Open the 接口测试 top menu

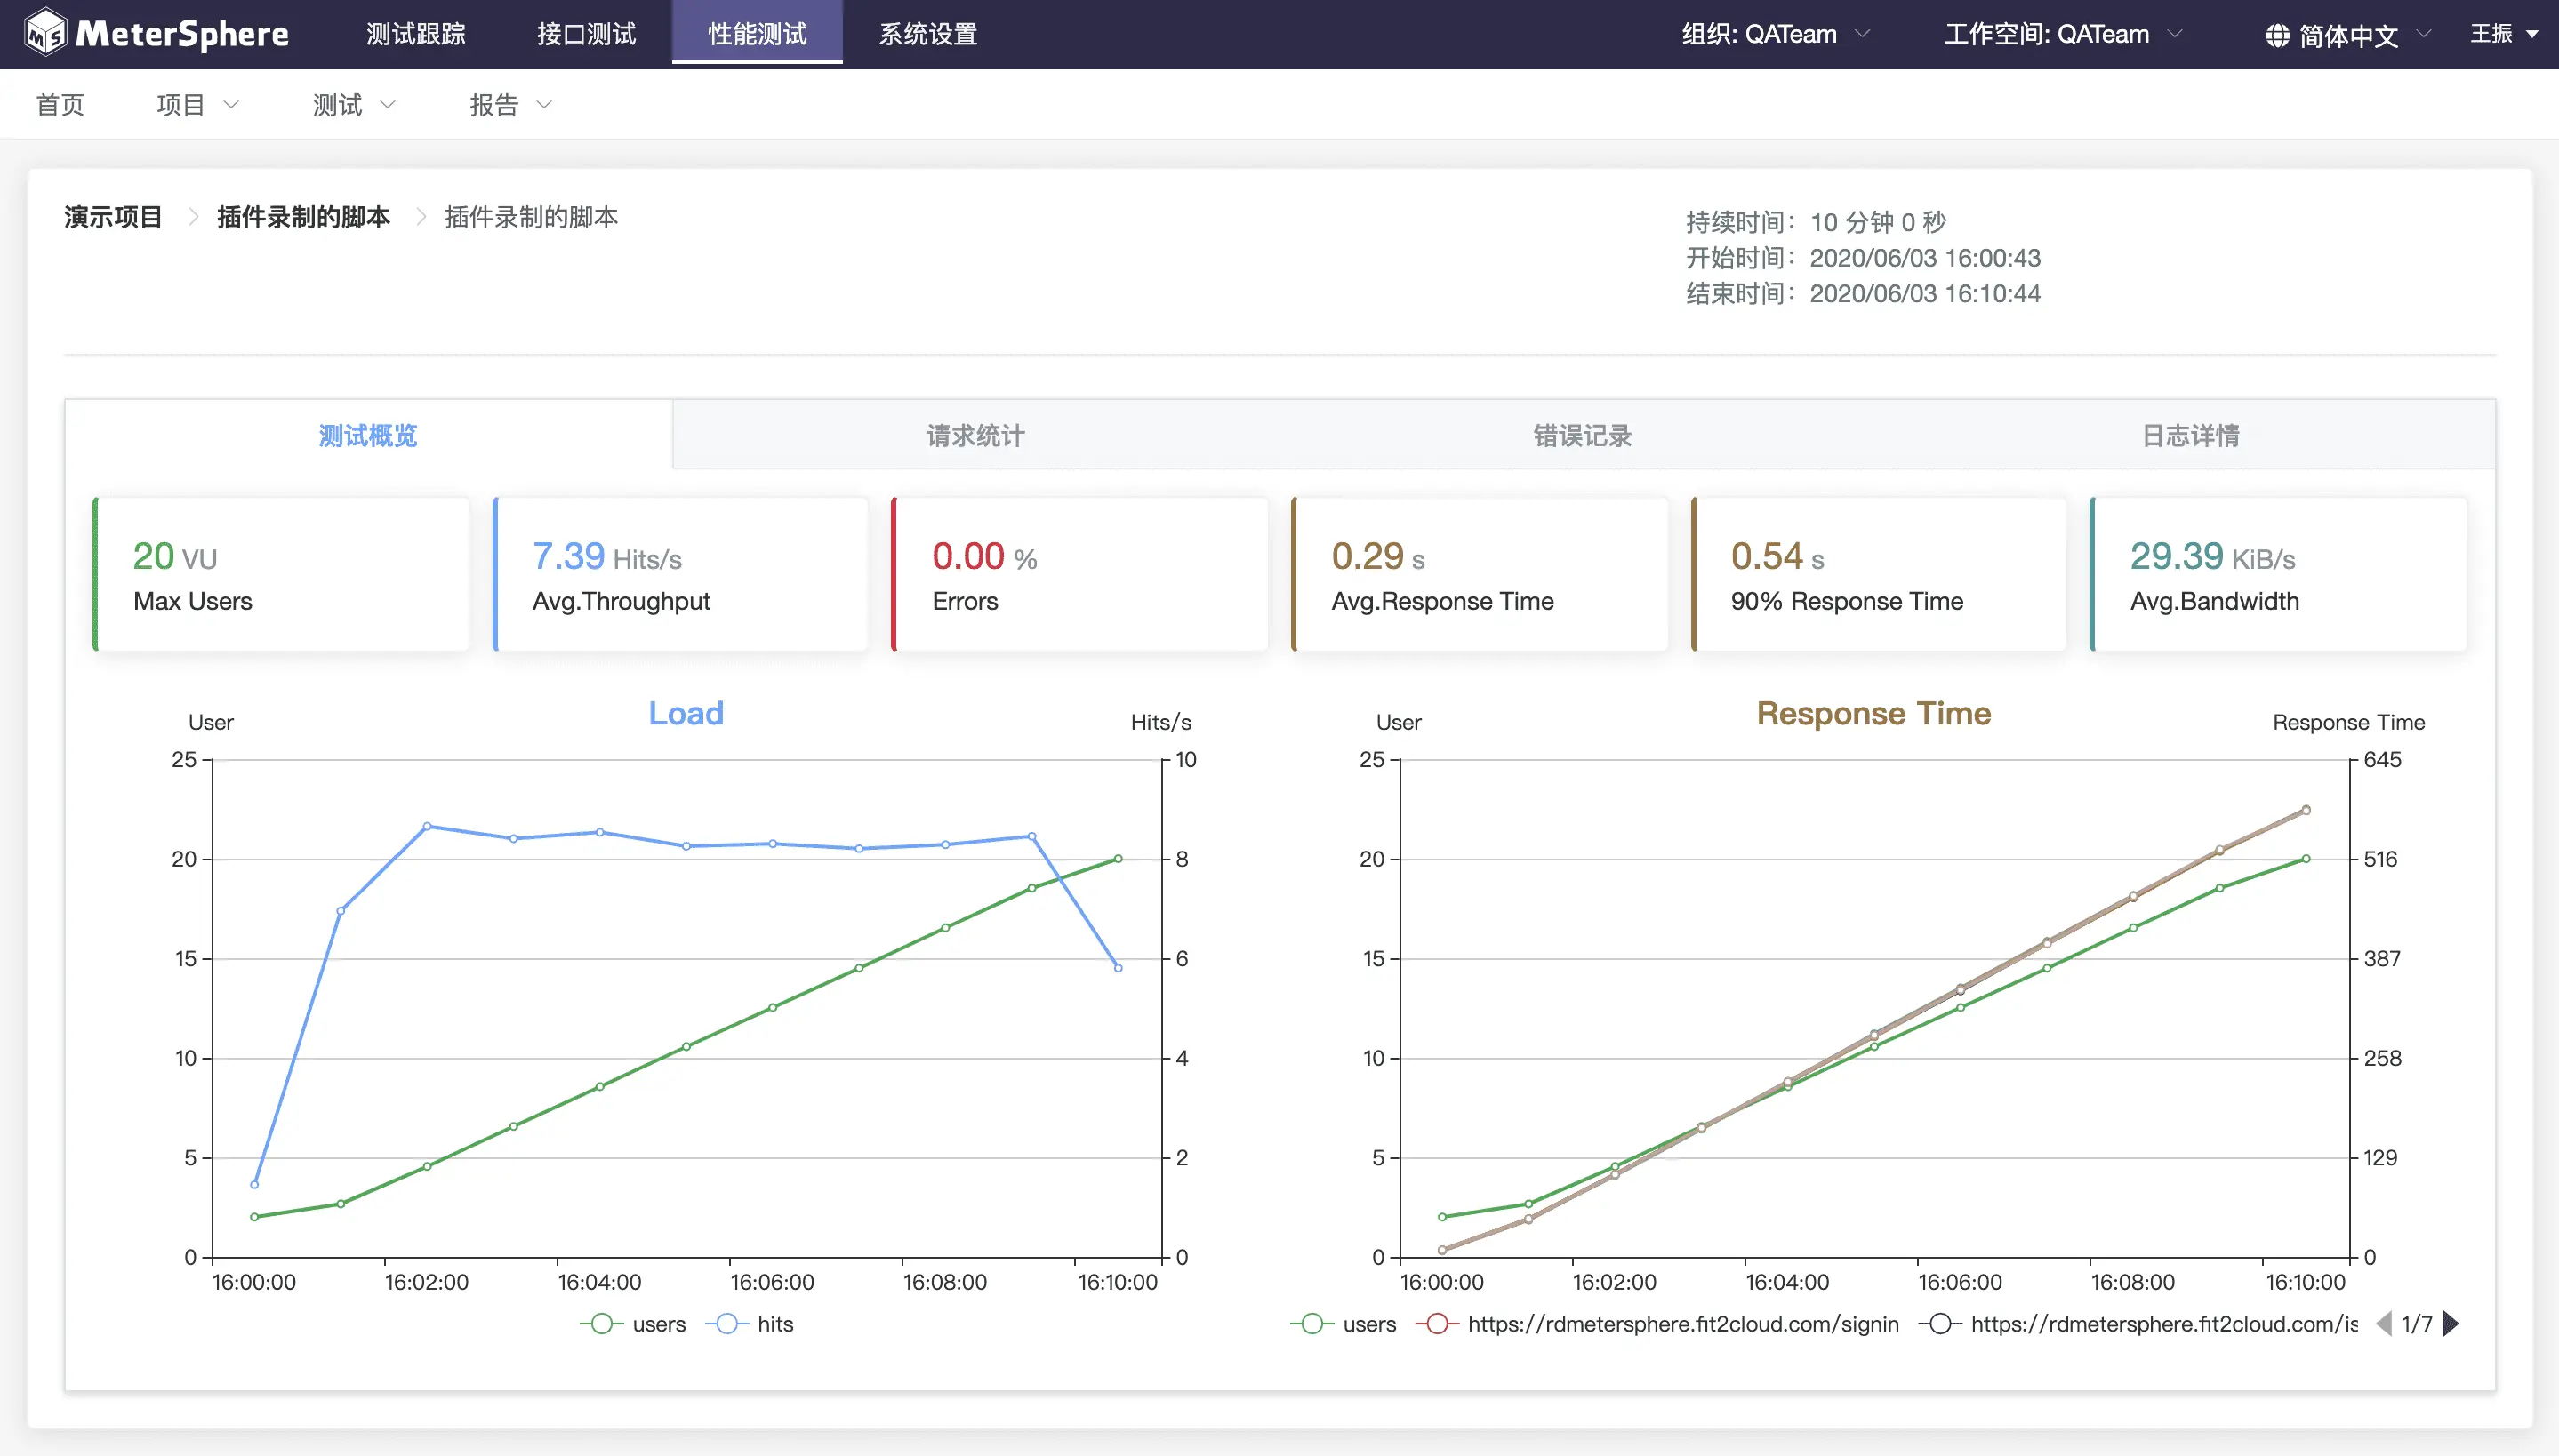click(586, 34)
